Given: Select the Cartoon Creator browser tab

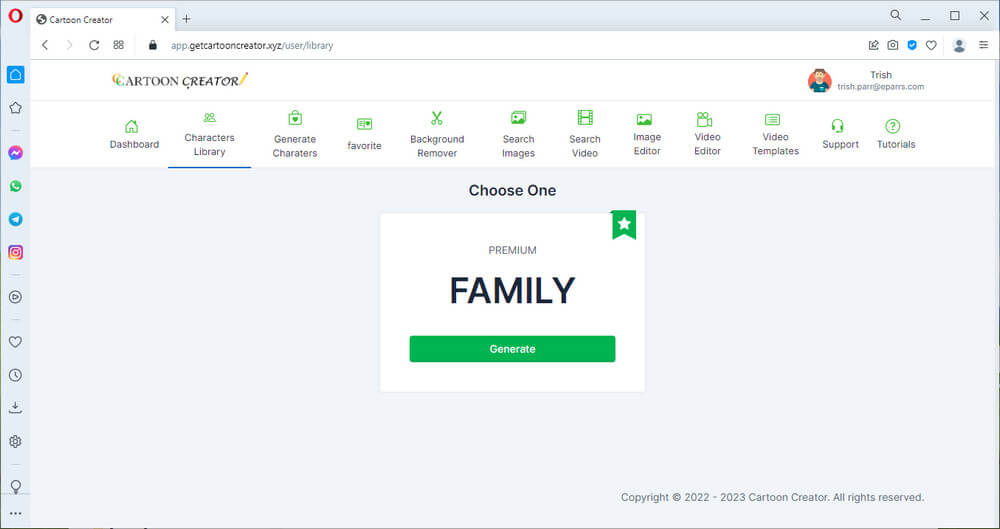Looking at the screenshot, I should pyautogui.click(x=102, y=20).
